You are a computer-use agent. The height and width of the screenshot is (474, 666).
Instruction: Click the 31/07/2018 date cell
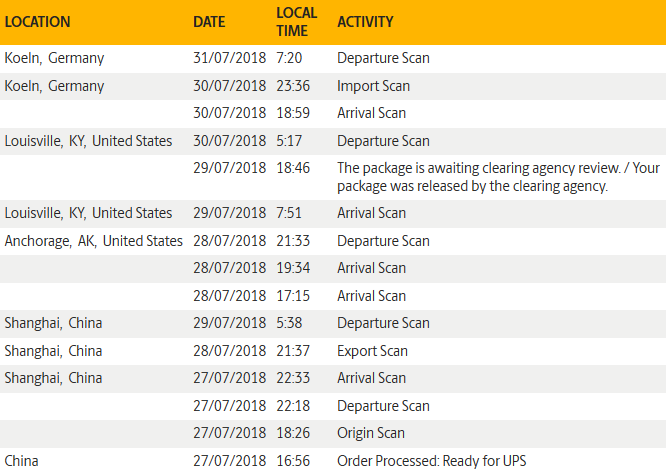pos(229,58)
